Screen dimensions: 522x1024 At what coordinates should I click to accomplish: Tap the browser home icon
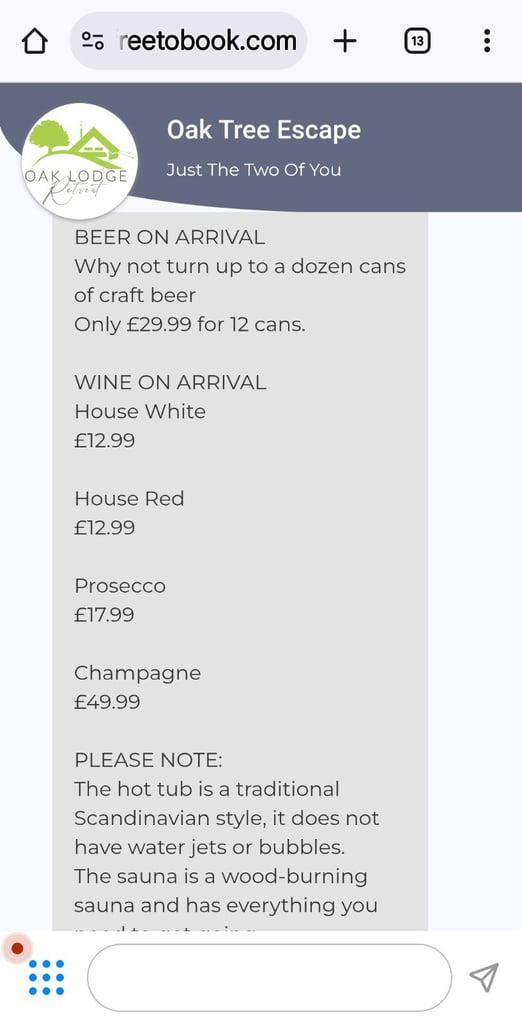click(35, 42)
